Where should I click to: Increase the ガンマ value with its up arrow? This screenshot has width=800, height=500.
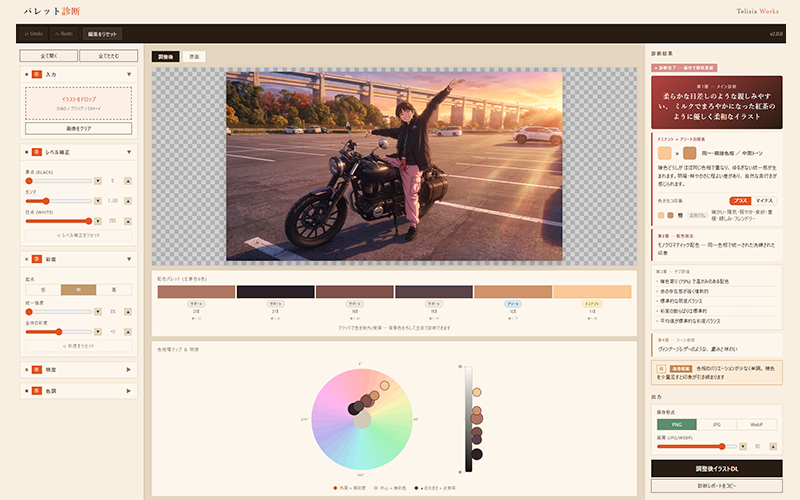[x=128, y=201]
